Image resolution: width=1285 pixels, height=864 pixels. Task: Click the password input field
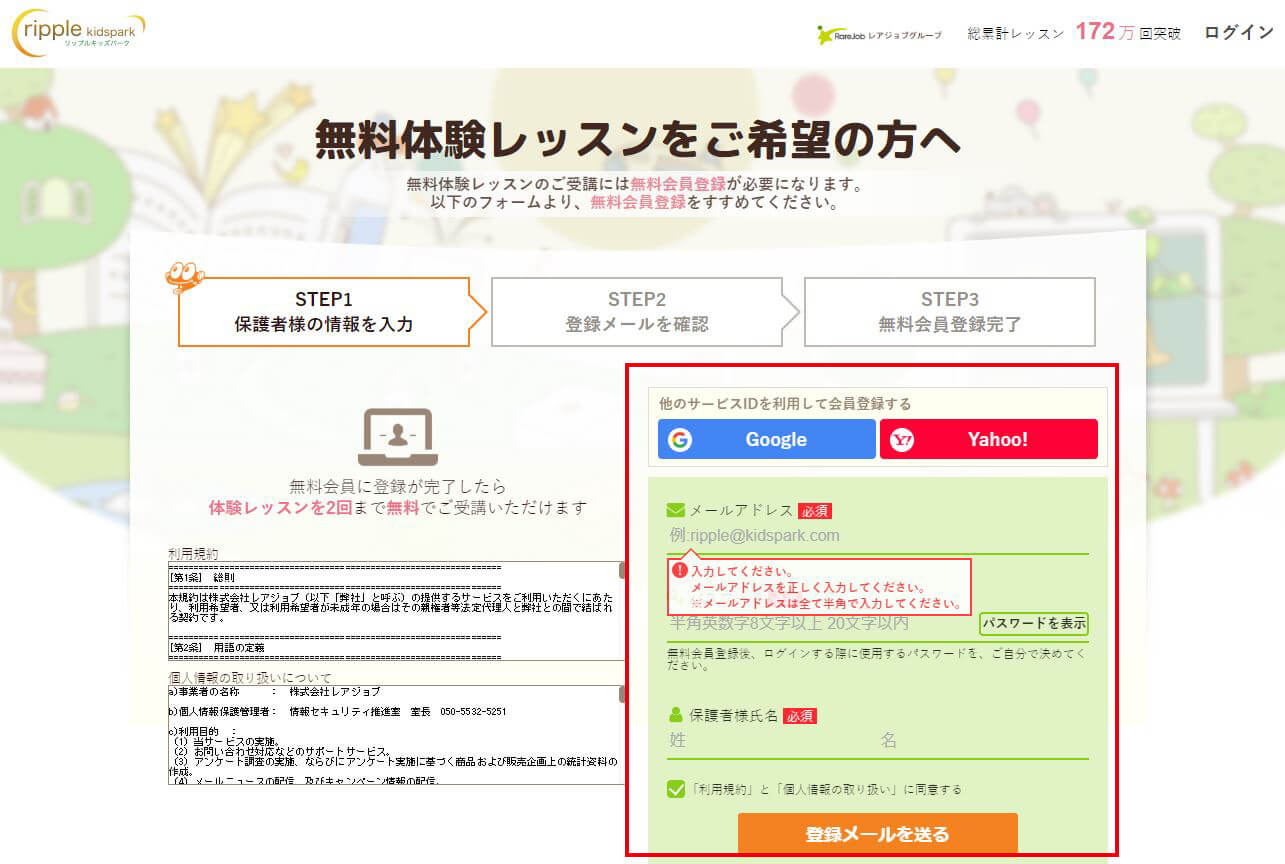(800, 625)
